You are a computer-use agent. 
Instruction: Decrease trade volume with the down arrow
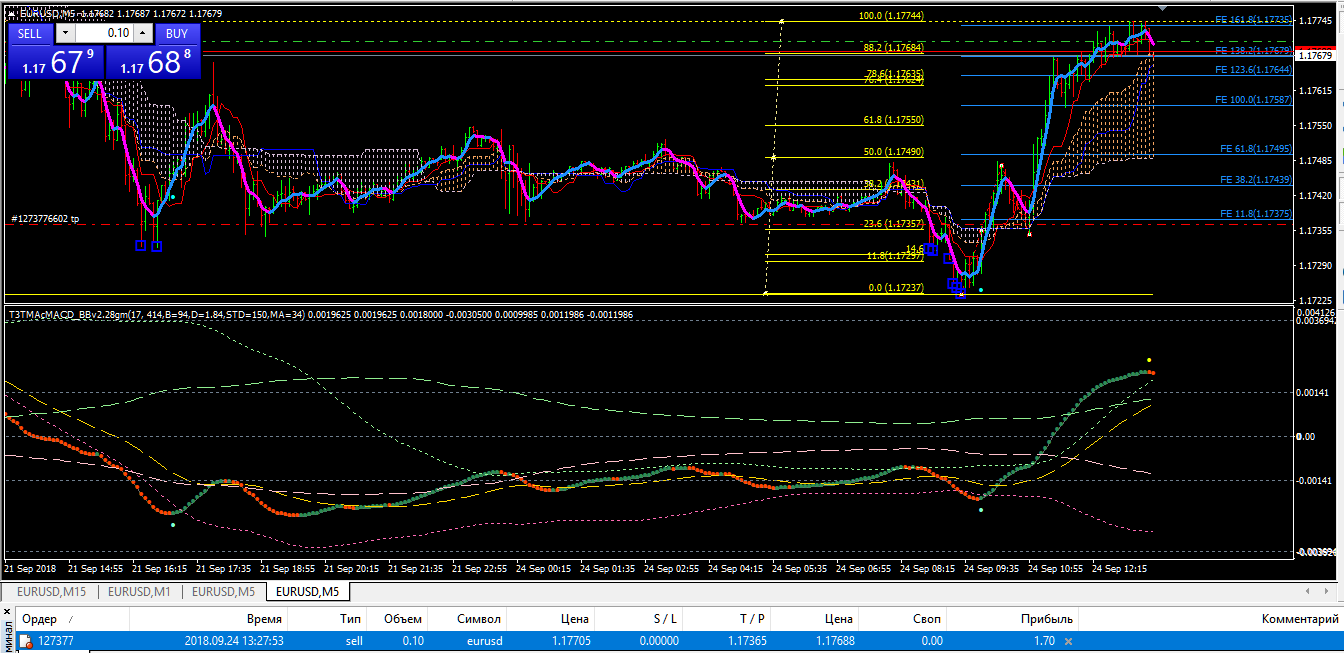[x=65, y=33]
